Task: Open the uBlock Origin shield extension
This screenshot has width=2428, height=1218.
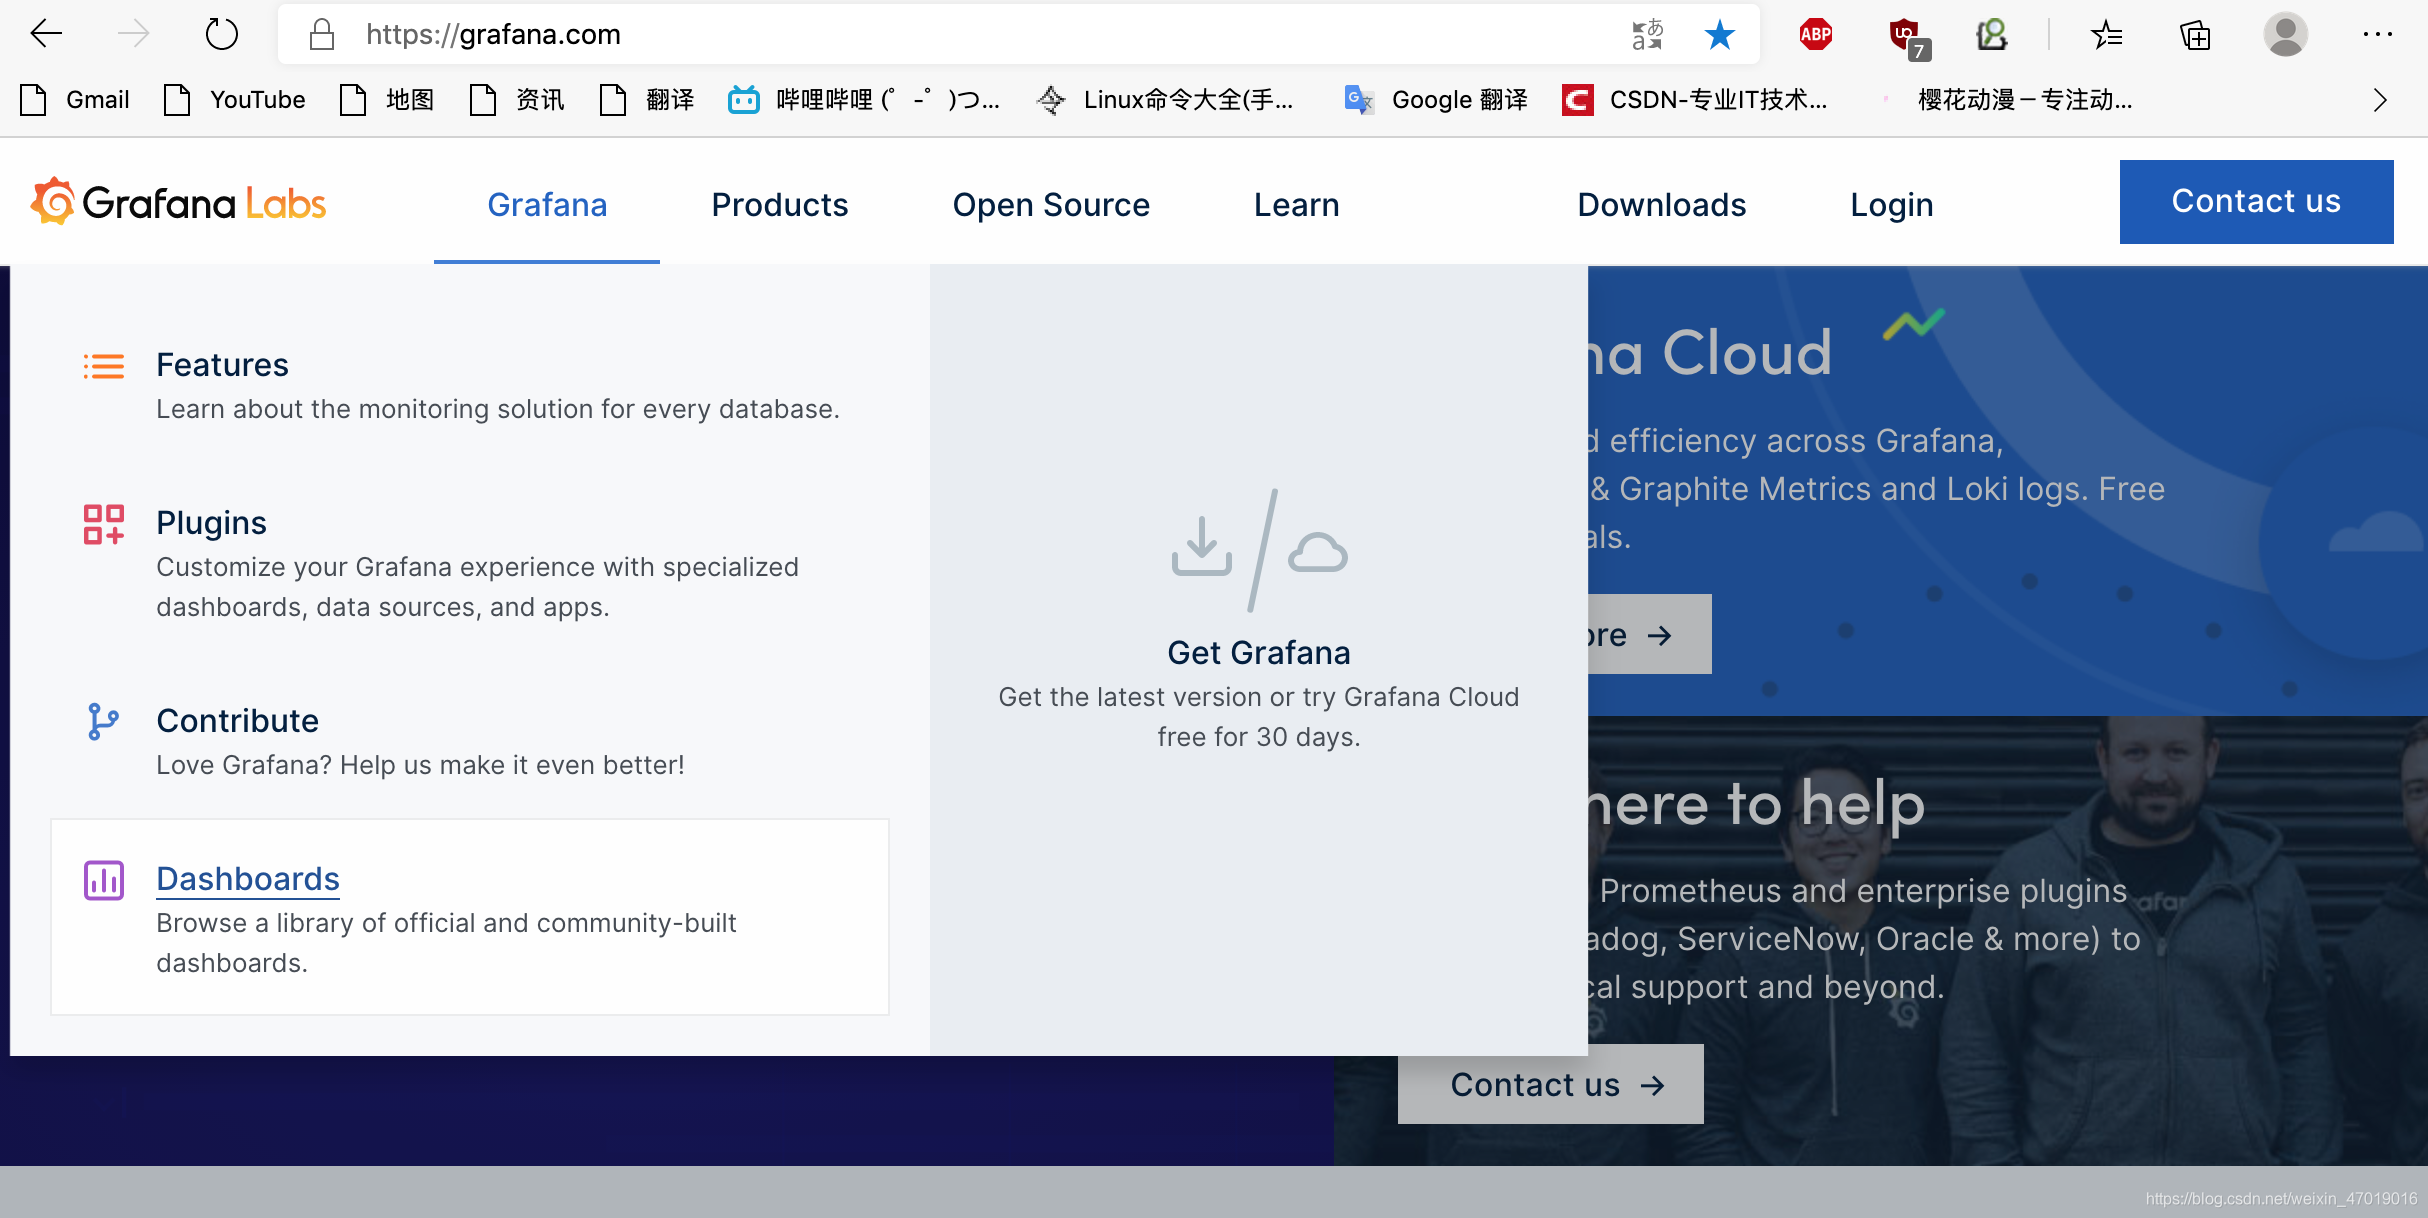Action: pos(1908,36)
